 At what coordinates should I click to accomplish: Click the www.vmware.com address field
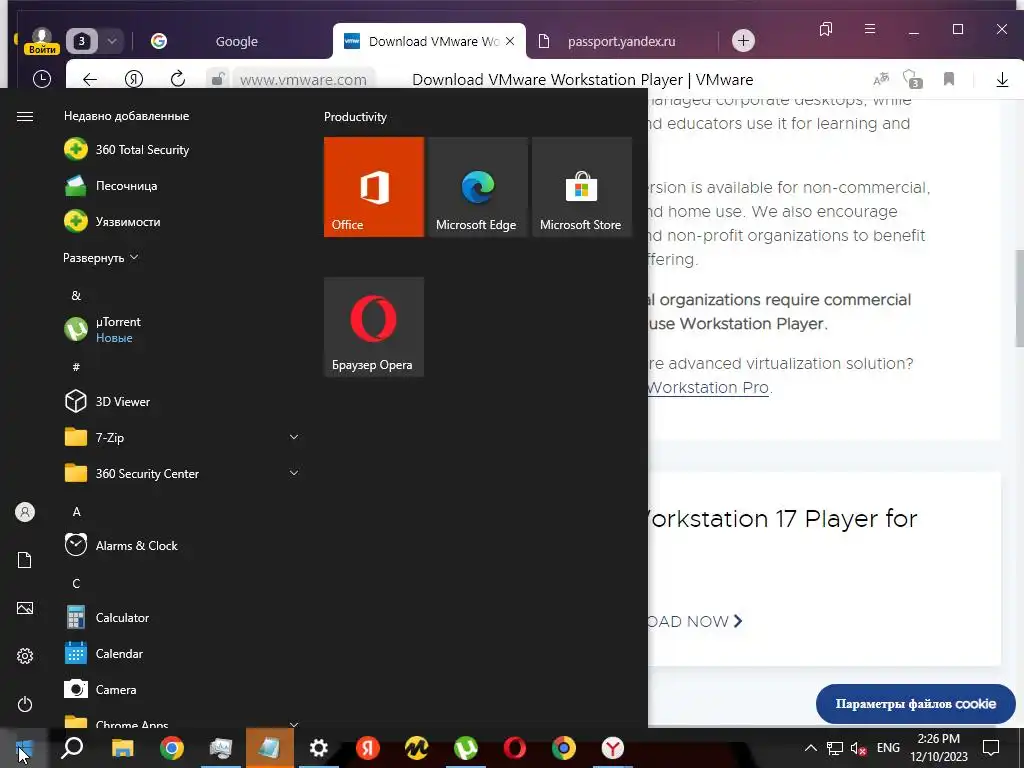pyautogui.click(x=303, y=80)
